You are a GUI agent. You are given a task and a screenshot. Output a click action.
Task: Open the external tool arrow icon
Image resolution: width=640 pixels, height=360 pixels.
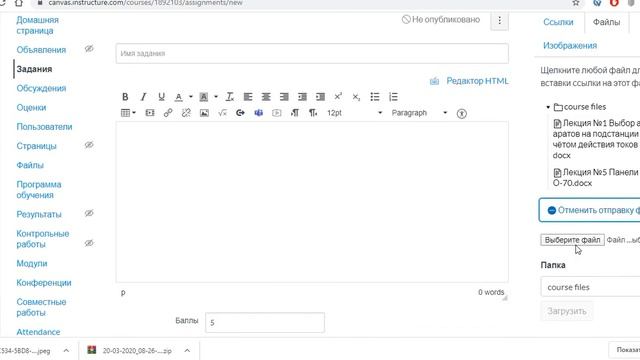(240, 113)
